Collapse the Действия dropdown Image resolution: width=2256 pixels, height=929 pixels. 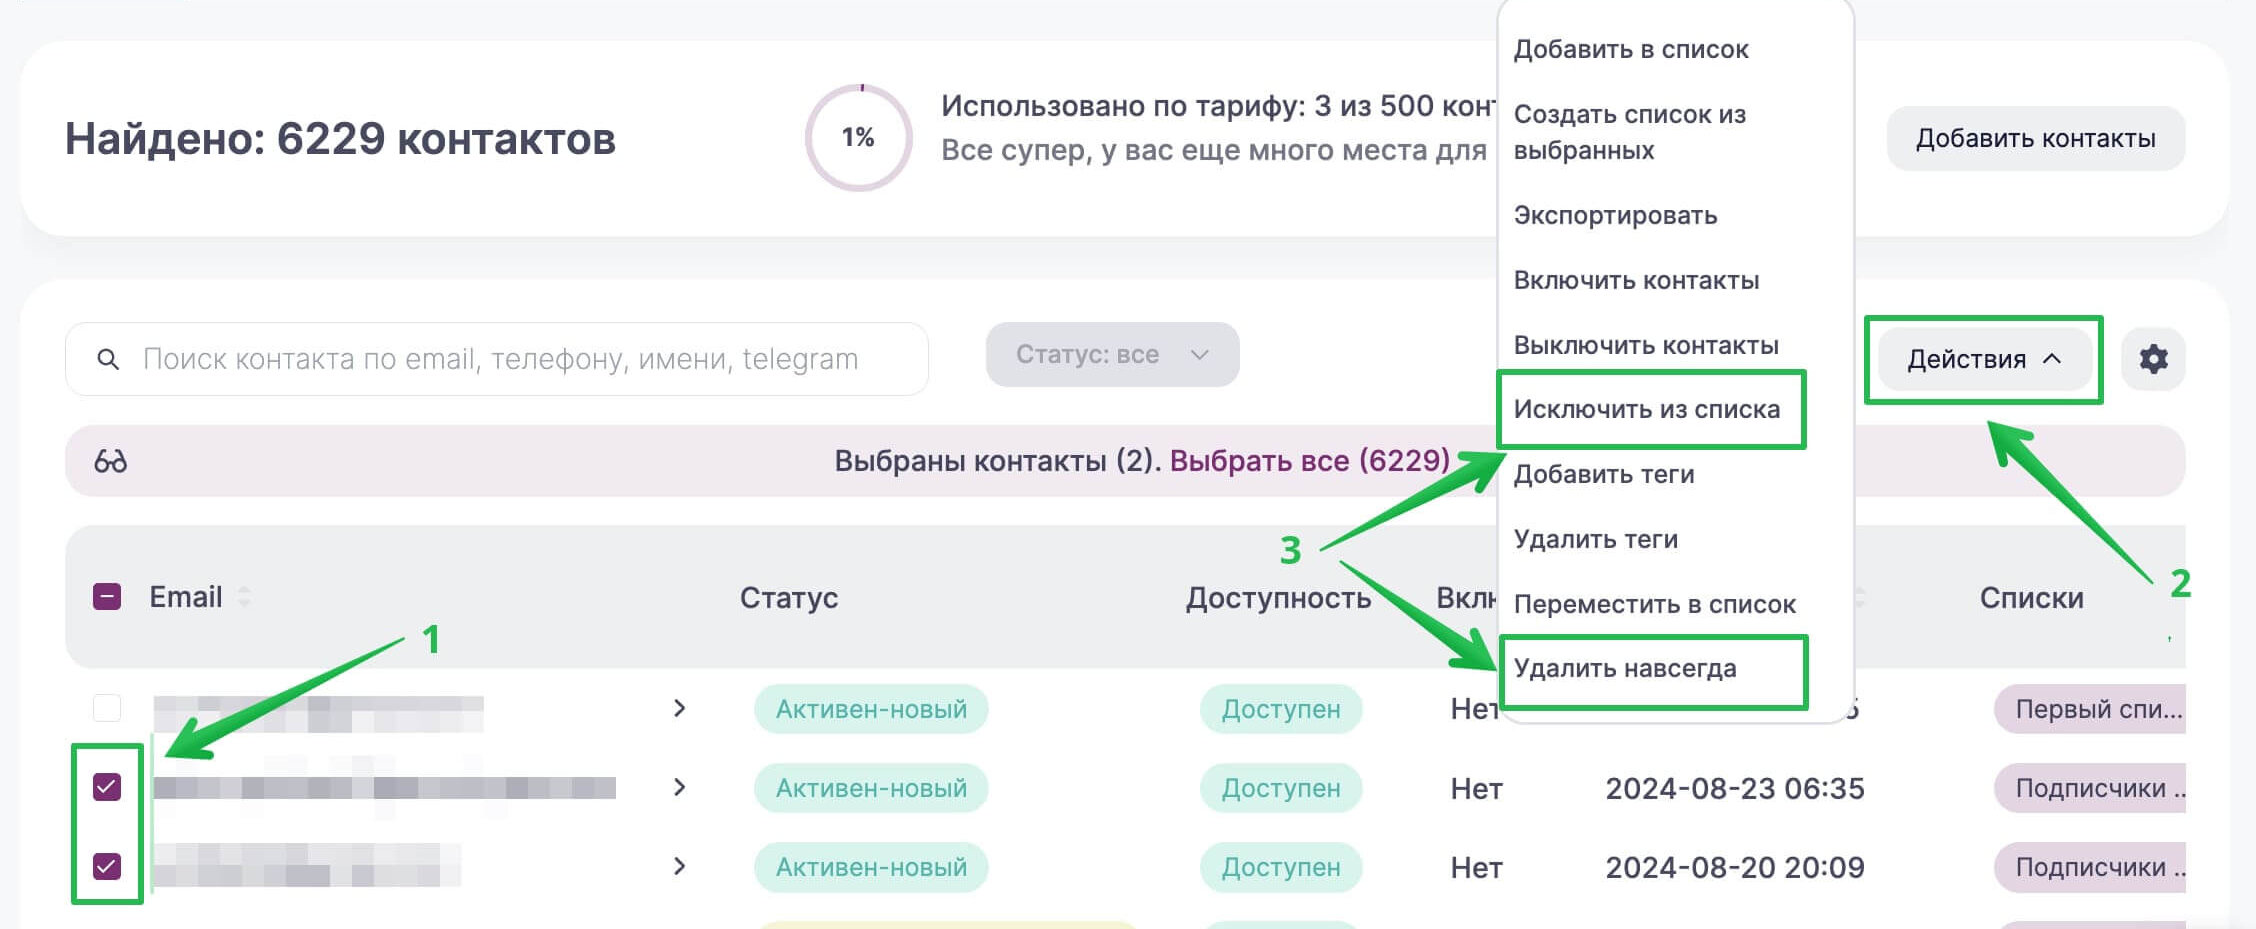(1984, 359)
